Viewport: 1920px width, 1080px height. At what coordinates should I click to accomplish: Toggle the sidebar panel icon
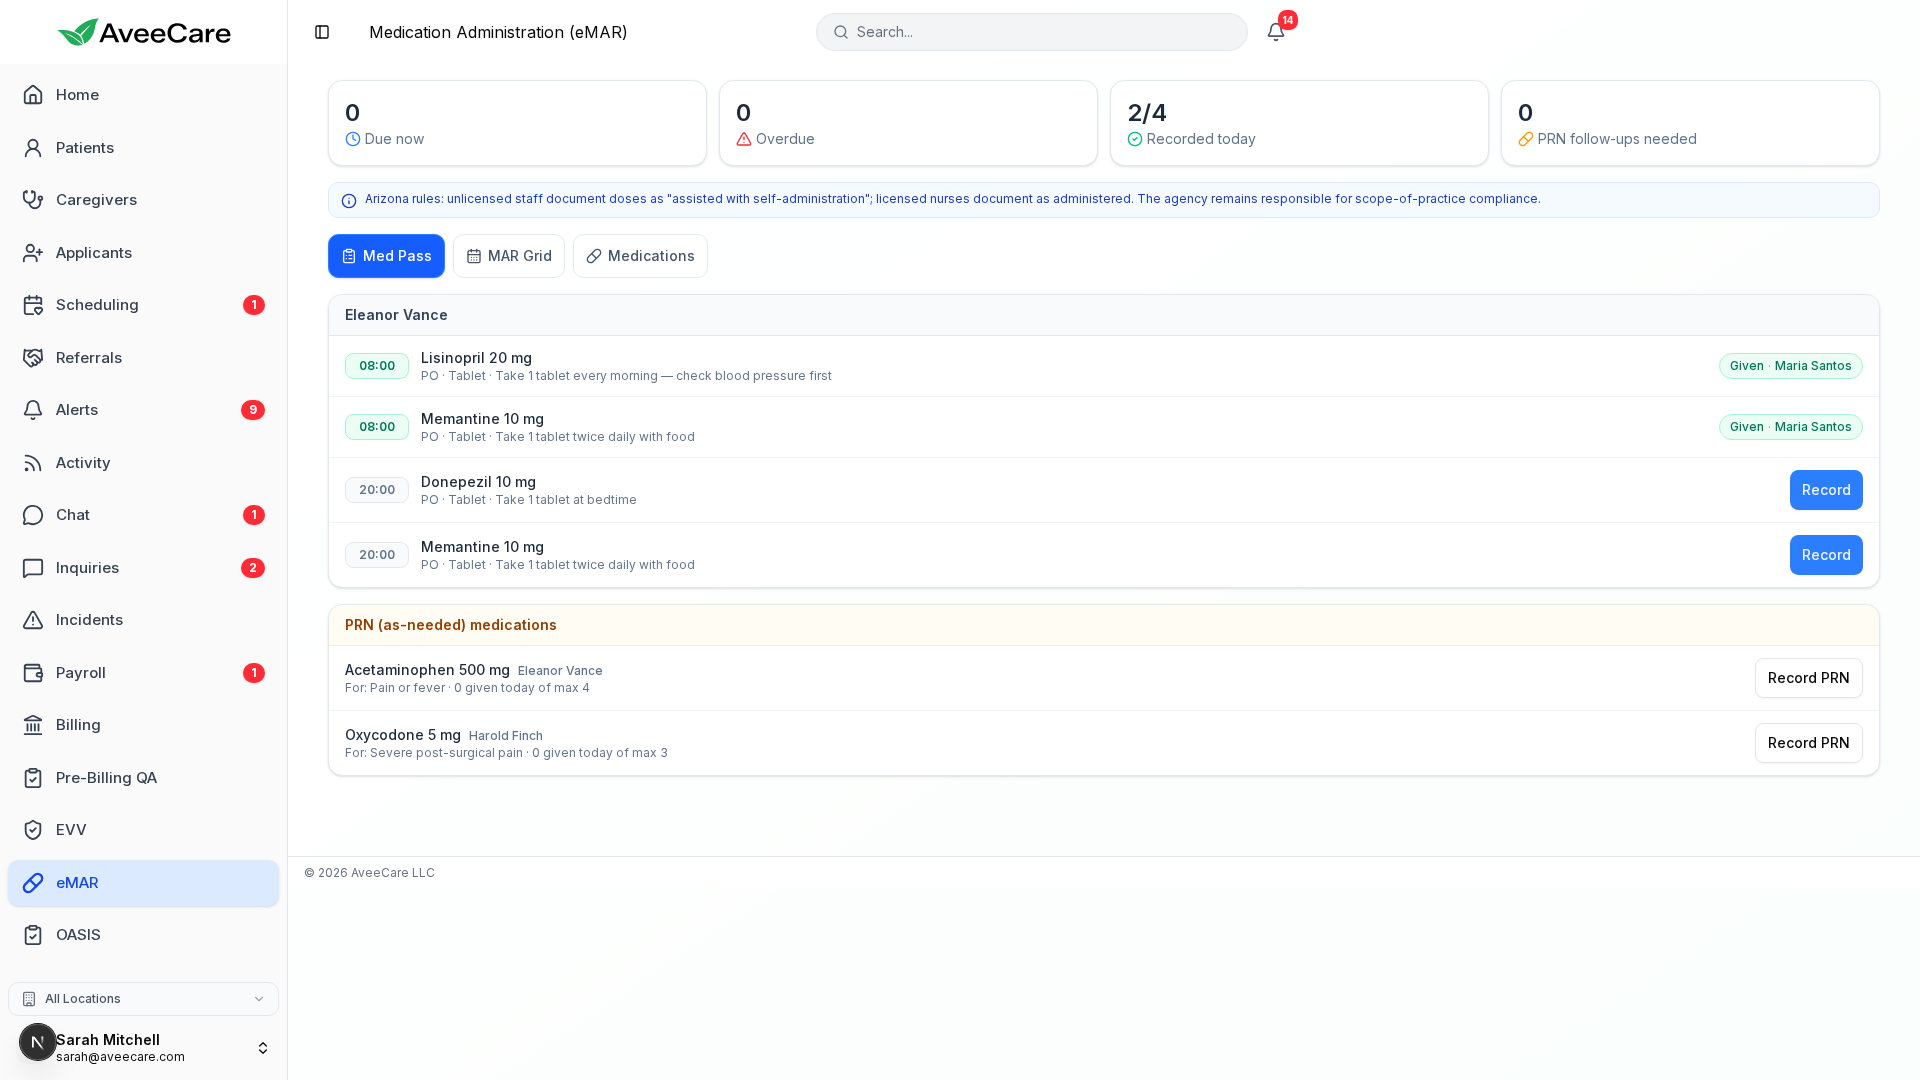tap(322, 32)
